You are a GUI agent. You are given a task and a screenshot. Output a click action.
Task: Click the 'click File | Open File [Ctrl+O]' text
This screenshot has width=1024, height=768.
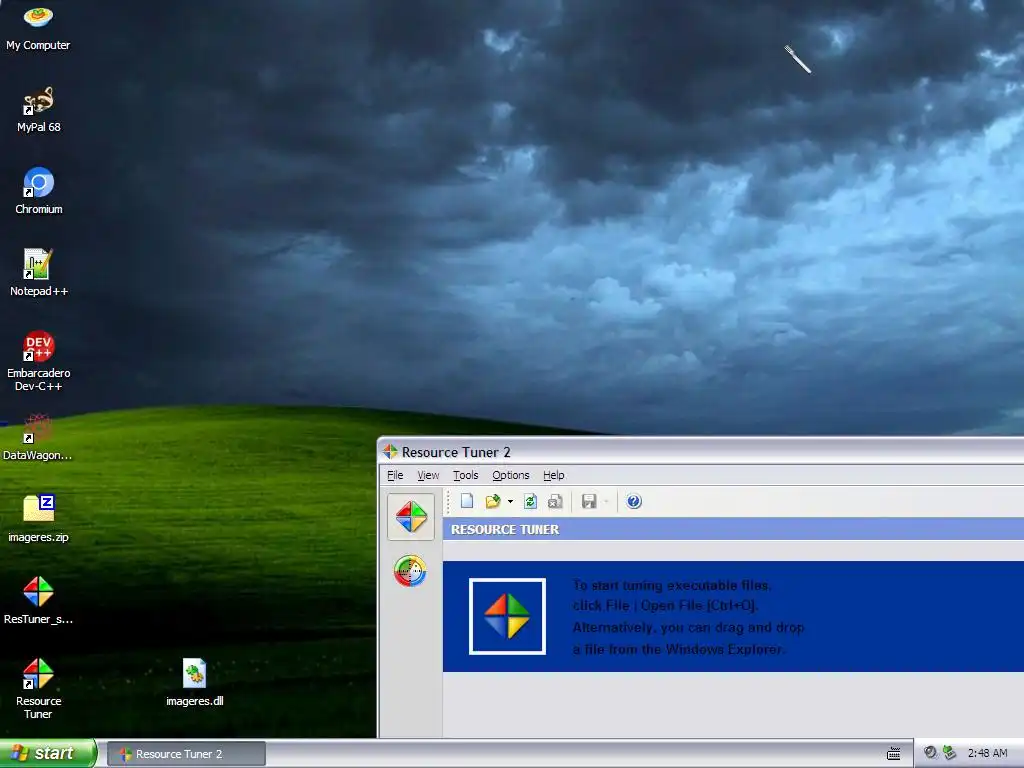[665, 605]
